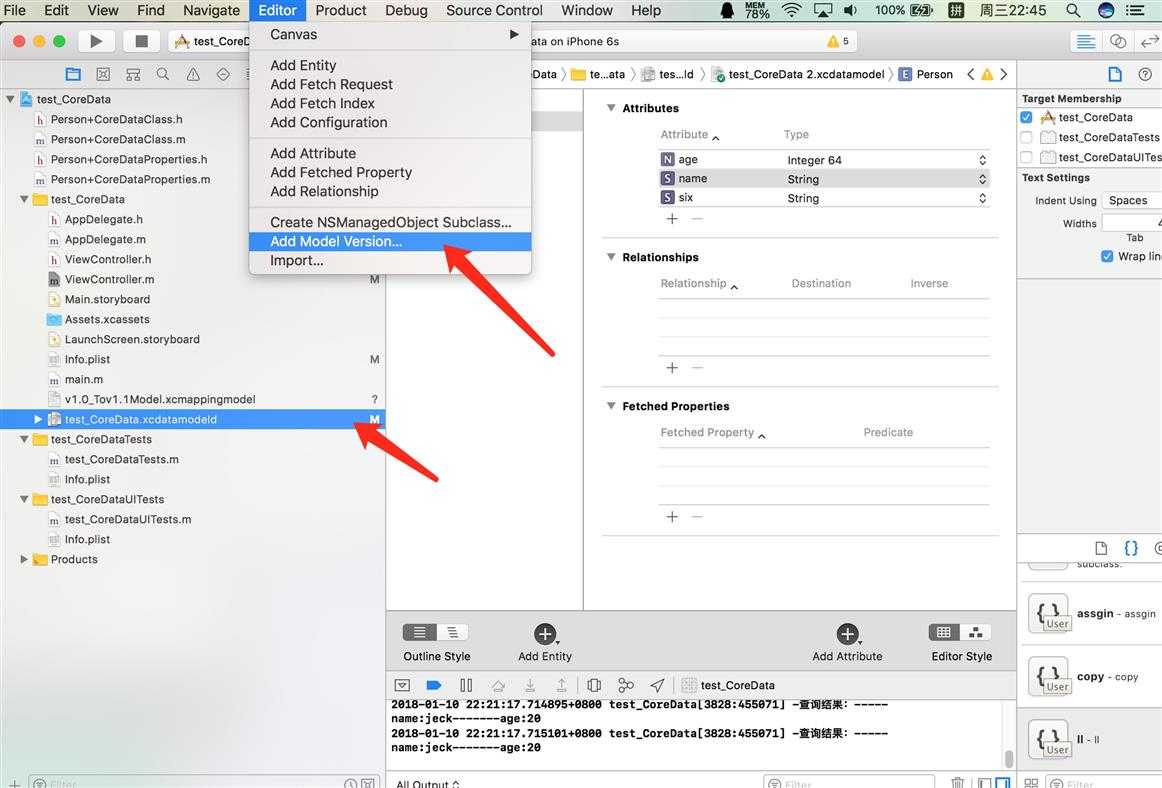Show the Code Snippet library
1162x788 pixels.
tap(1131, 548)
